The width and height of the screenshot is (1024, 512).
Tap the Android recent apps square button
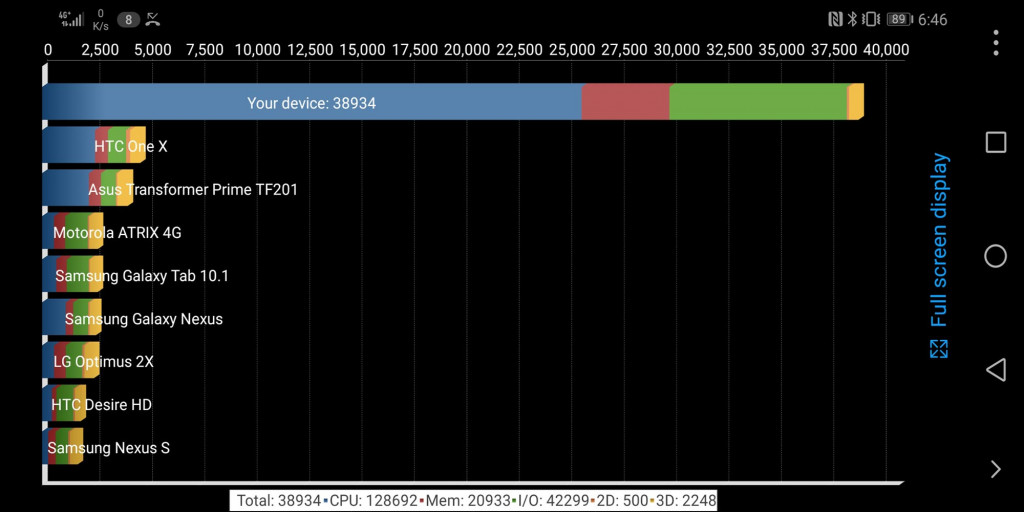pos(995,142)
